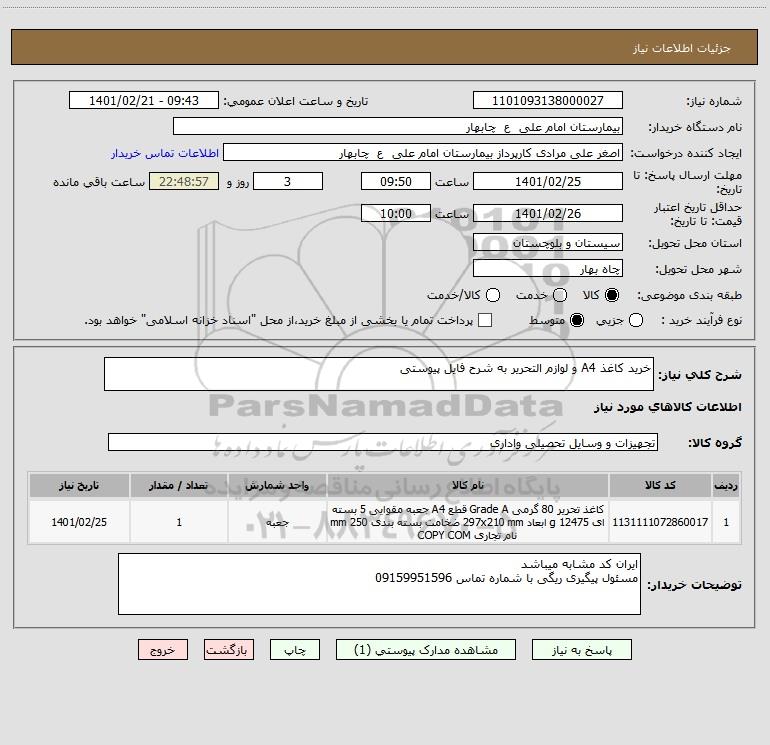Screen dimensions: 770x745
Task: Click the requester field اصغر علی مرادی
Action: click(423, 152)
